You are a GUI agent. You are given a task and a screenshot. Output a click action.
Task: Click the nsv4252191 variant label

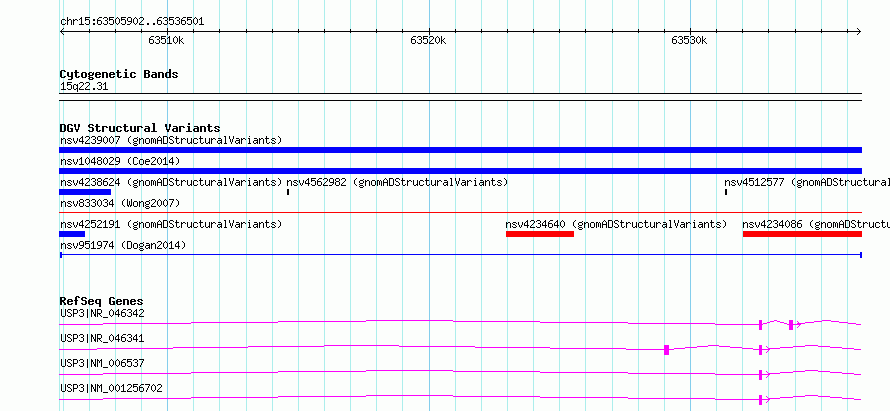pos(171,224)
